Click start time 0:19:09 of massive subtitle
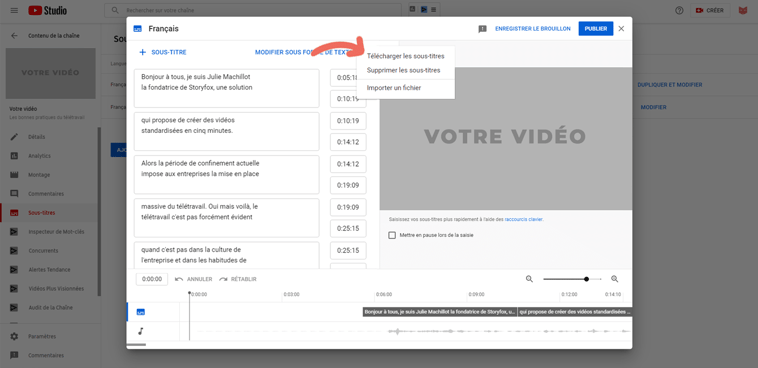758x368 pixels. click(x=348, y=207)
